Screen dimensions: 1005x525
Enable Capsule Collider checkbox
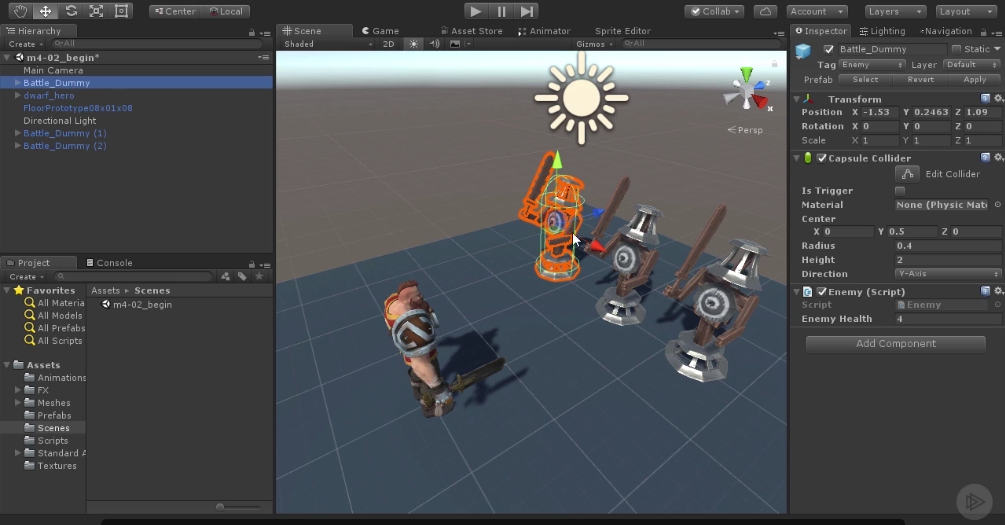tap(822, 158)
